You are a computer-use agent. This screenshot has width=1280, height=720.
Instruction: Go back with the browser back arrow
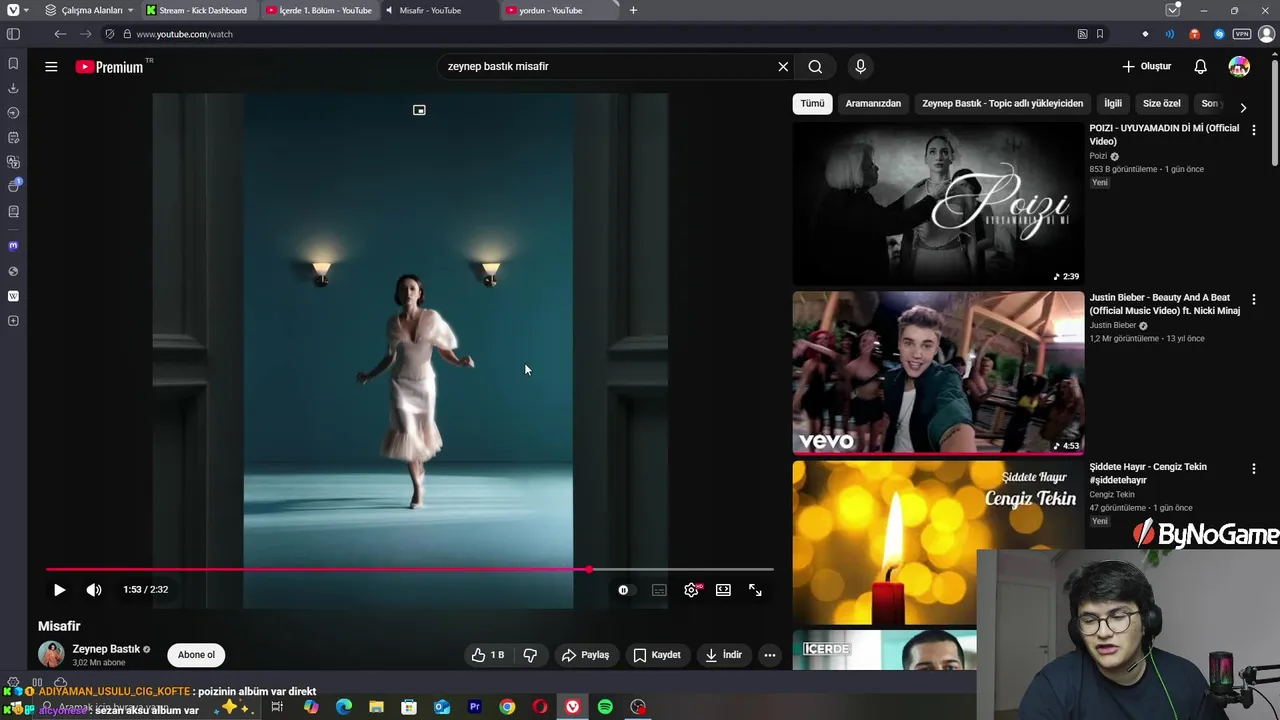pos(61,34)
